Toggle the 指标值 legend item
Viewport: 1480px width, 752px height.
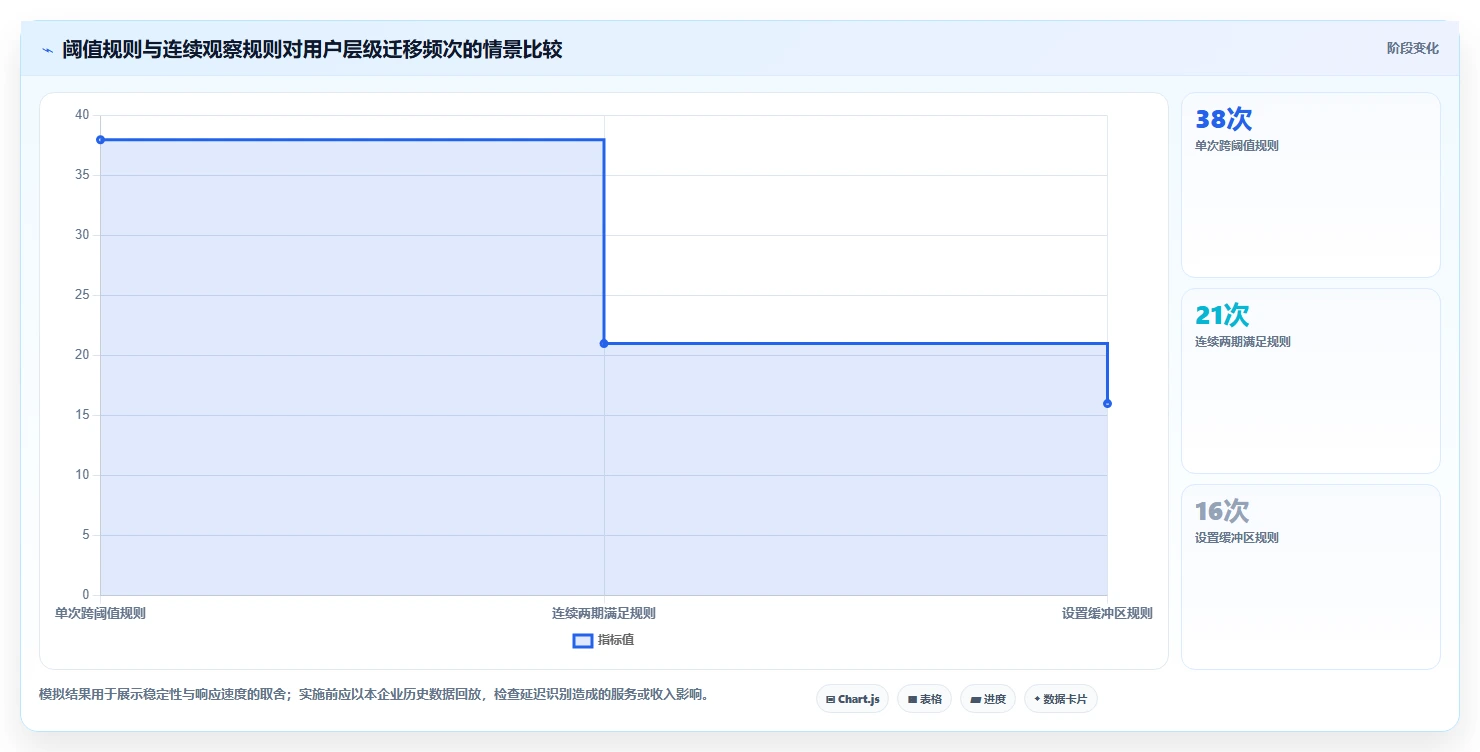pyautogui.click(x=603, y=640)
